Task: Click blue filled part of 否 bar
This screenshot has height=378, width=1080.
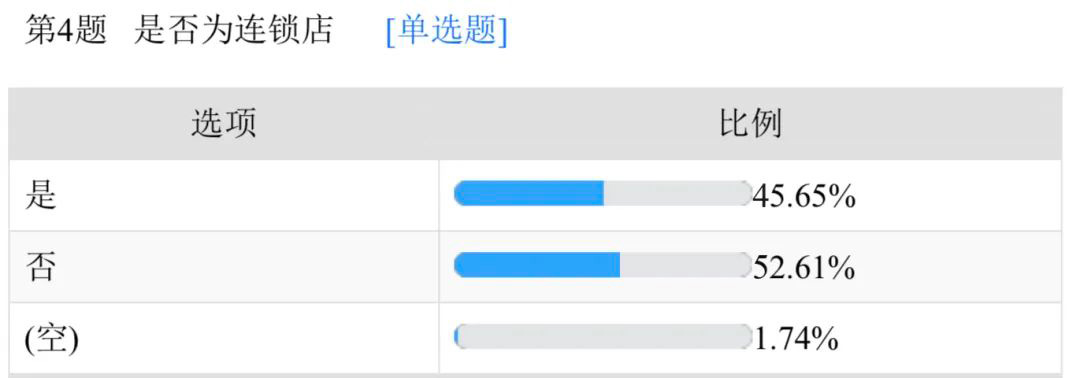Action: click(537, 265)
